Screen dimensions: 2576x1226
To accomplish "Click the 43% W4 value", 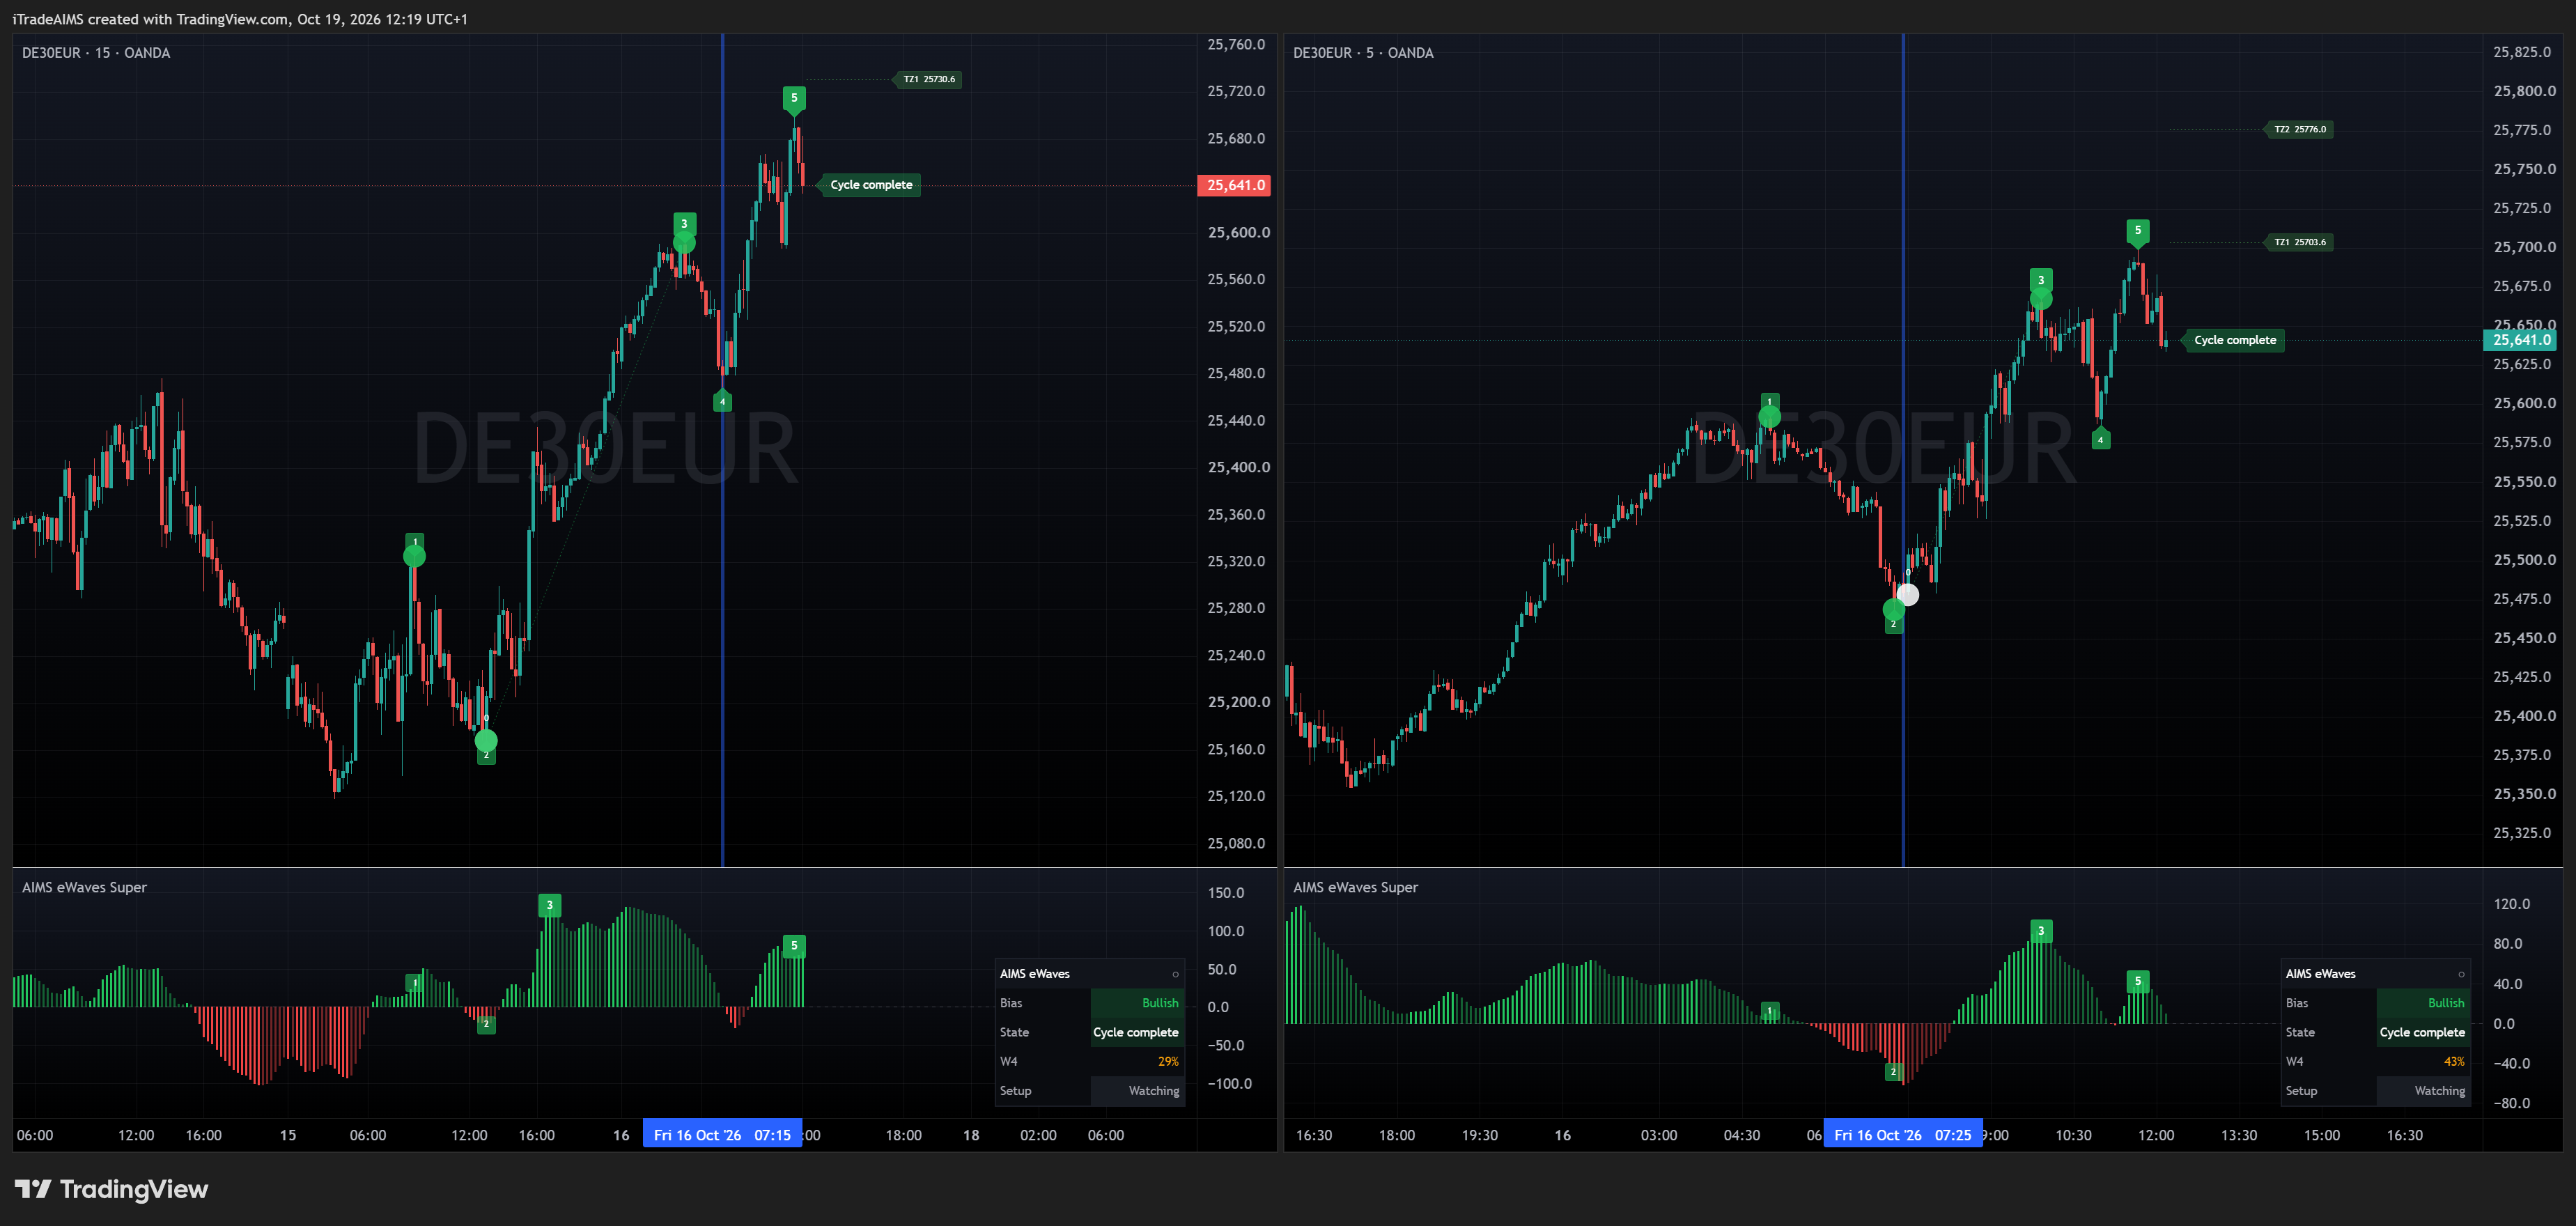I will (x=2454, y=1061).
